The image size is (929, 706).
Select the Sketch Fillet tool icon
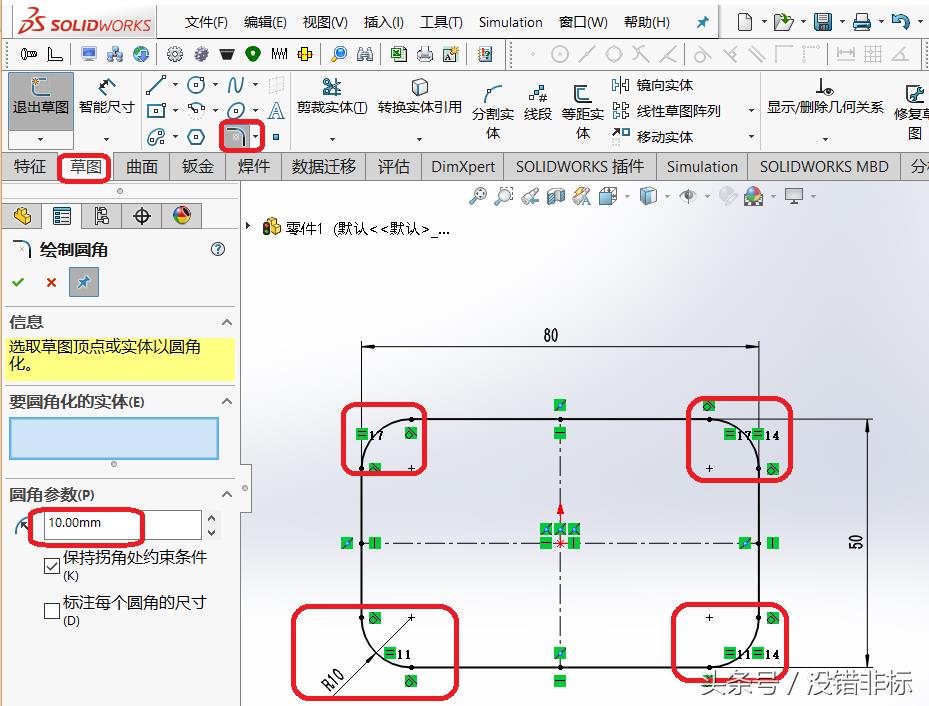pyautogui.click(x=236, y=136)
